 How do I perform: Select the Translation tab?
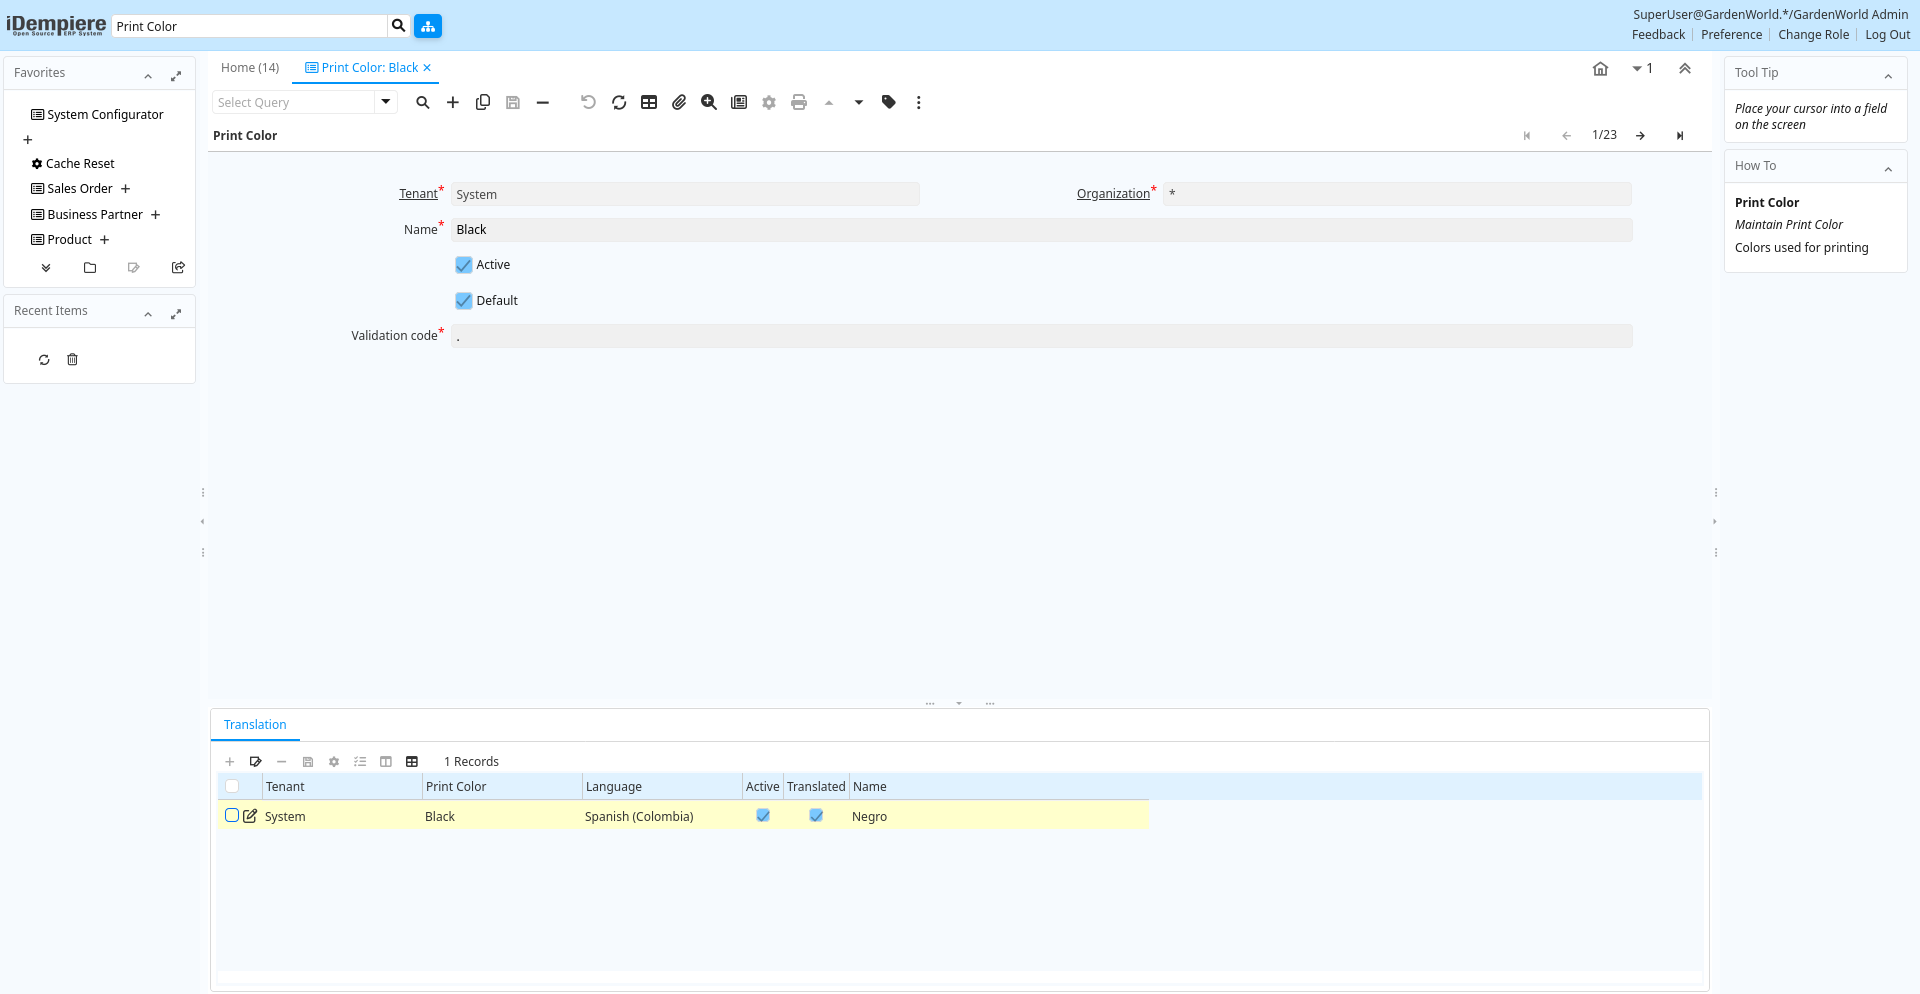(x=255, y=725)
